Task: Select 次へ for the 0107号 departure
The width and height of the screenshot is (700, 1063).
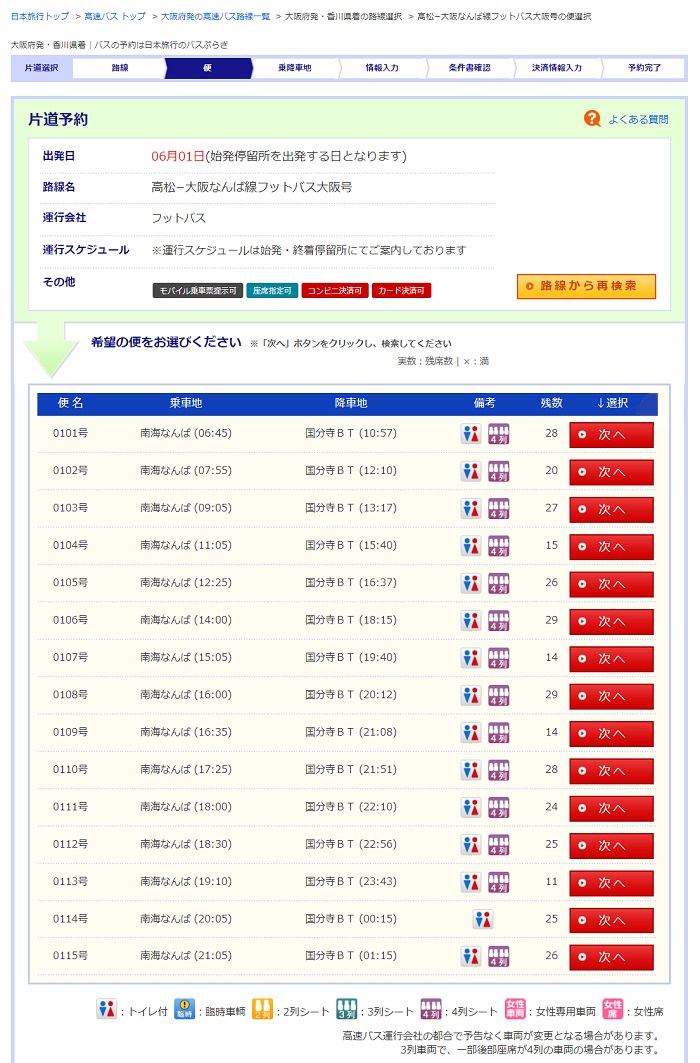Action: click(x=611, y=659)
